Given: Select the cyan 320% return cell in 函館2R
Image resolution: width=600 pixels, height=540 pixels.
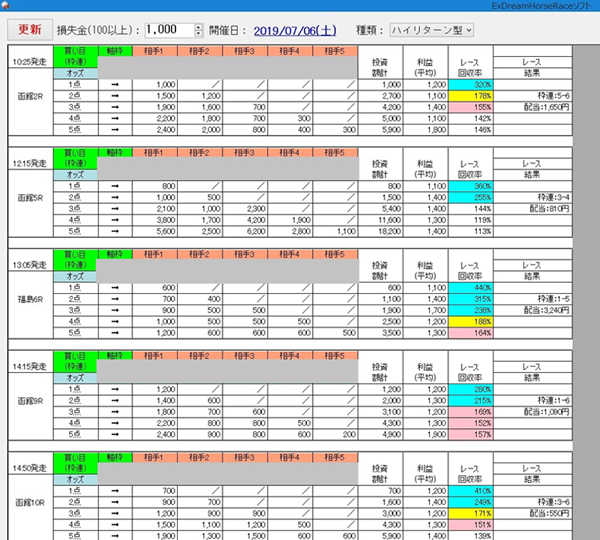Looking at the screenshot, I should 470,84.
